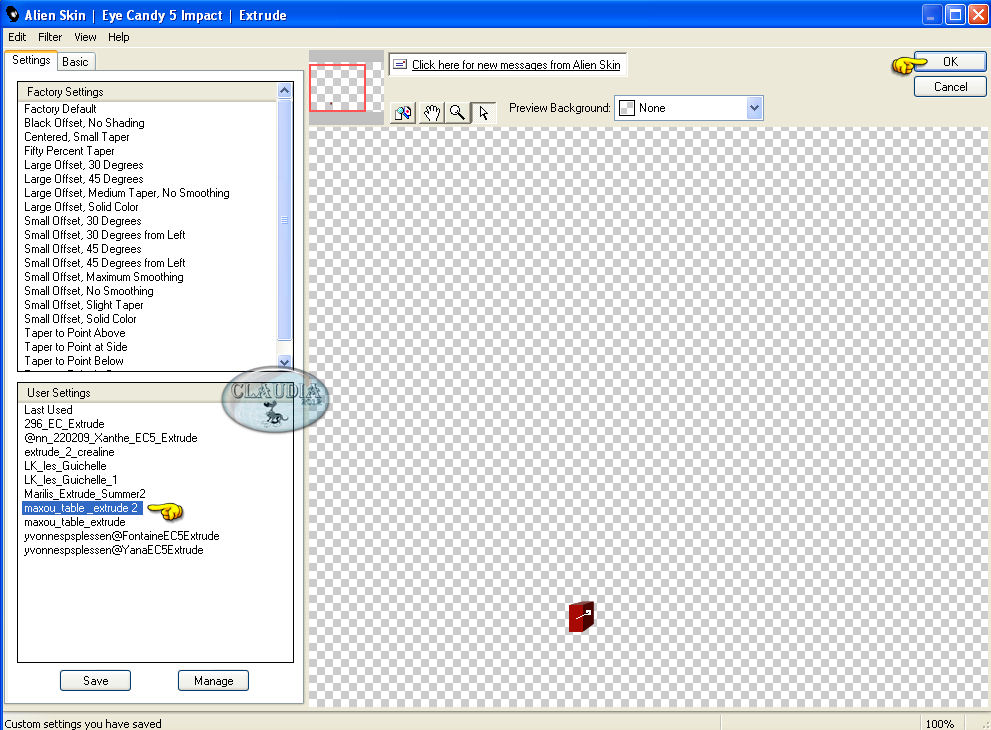The image size is (991, 730).
Task: Select maxou_table _extrude 2 setting
Action: click(x=81, y=508)
